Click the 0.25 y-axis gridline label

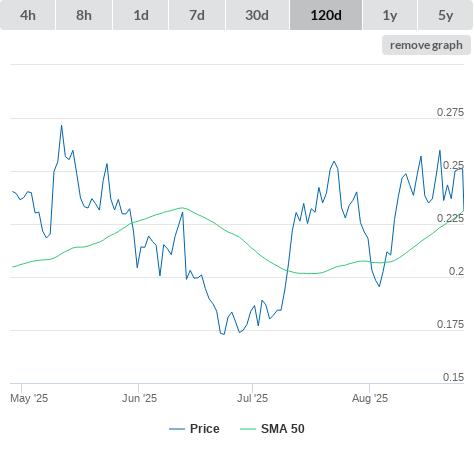[x=453, y=165]
